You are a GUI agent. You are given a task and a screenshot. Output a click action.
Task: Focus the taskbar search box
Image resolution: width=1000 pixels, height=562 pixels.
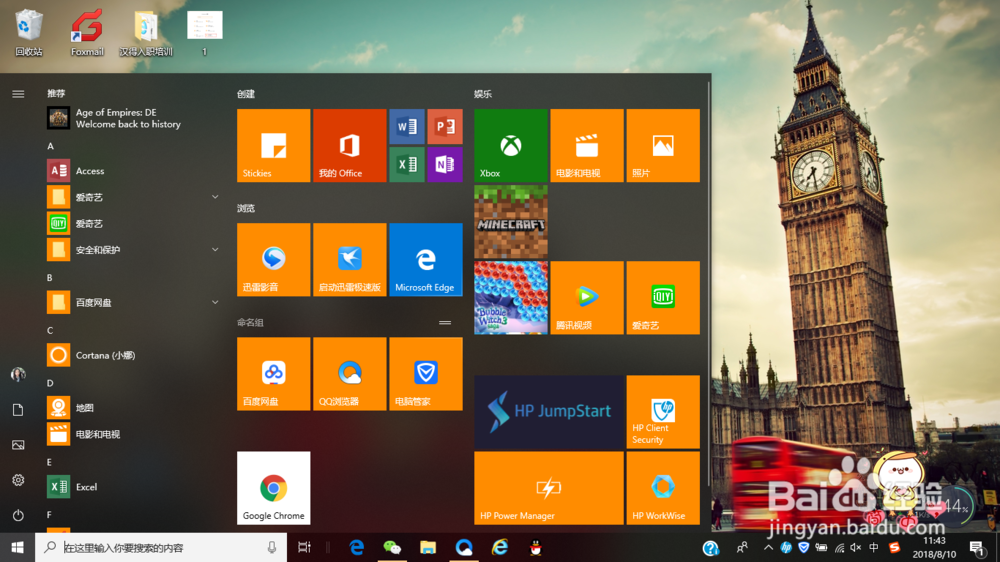[x=161, y=547]
